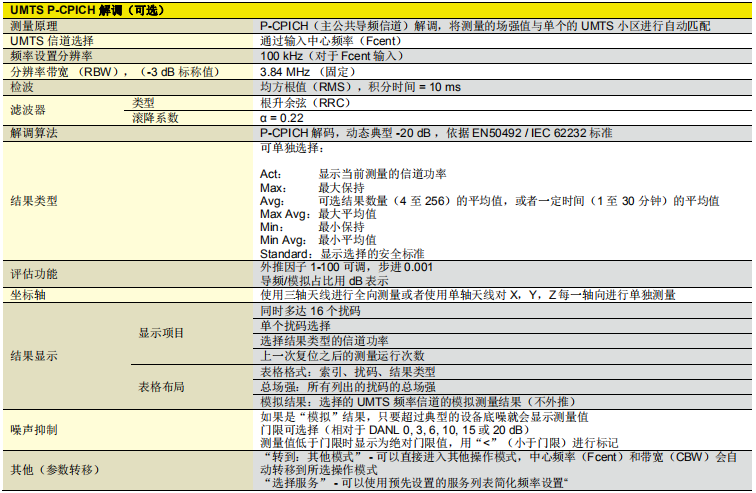Image resolution: width=756 pixels, height=493 pixels.
Task: Click the UMTS P-CPICH 解调 table header
Action: click(x=84, y=10)
